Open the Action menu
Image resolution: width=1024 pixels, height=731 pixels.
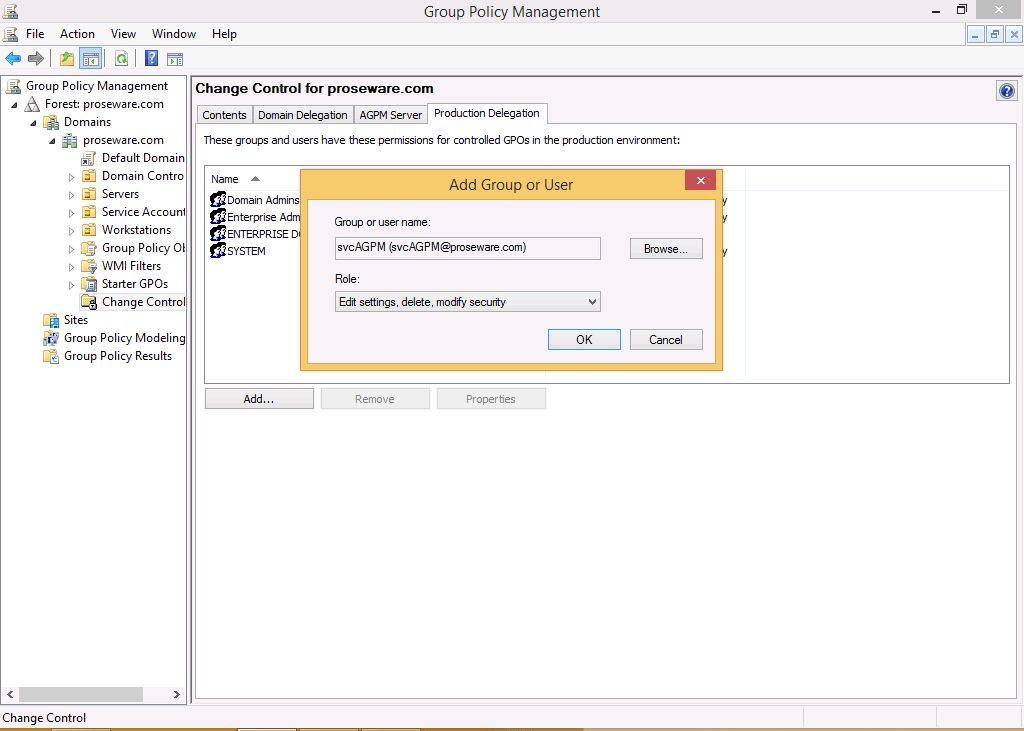pyautogui.click(x=77, y=34)
